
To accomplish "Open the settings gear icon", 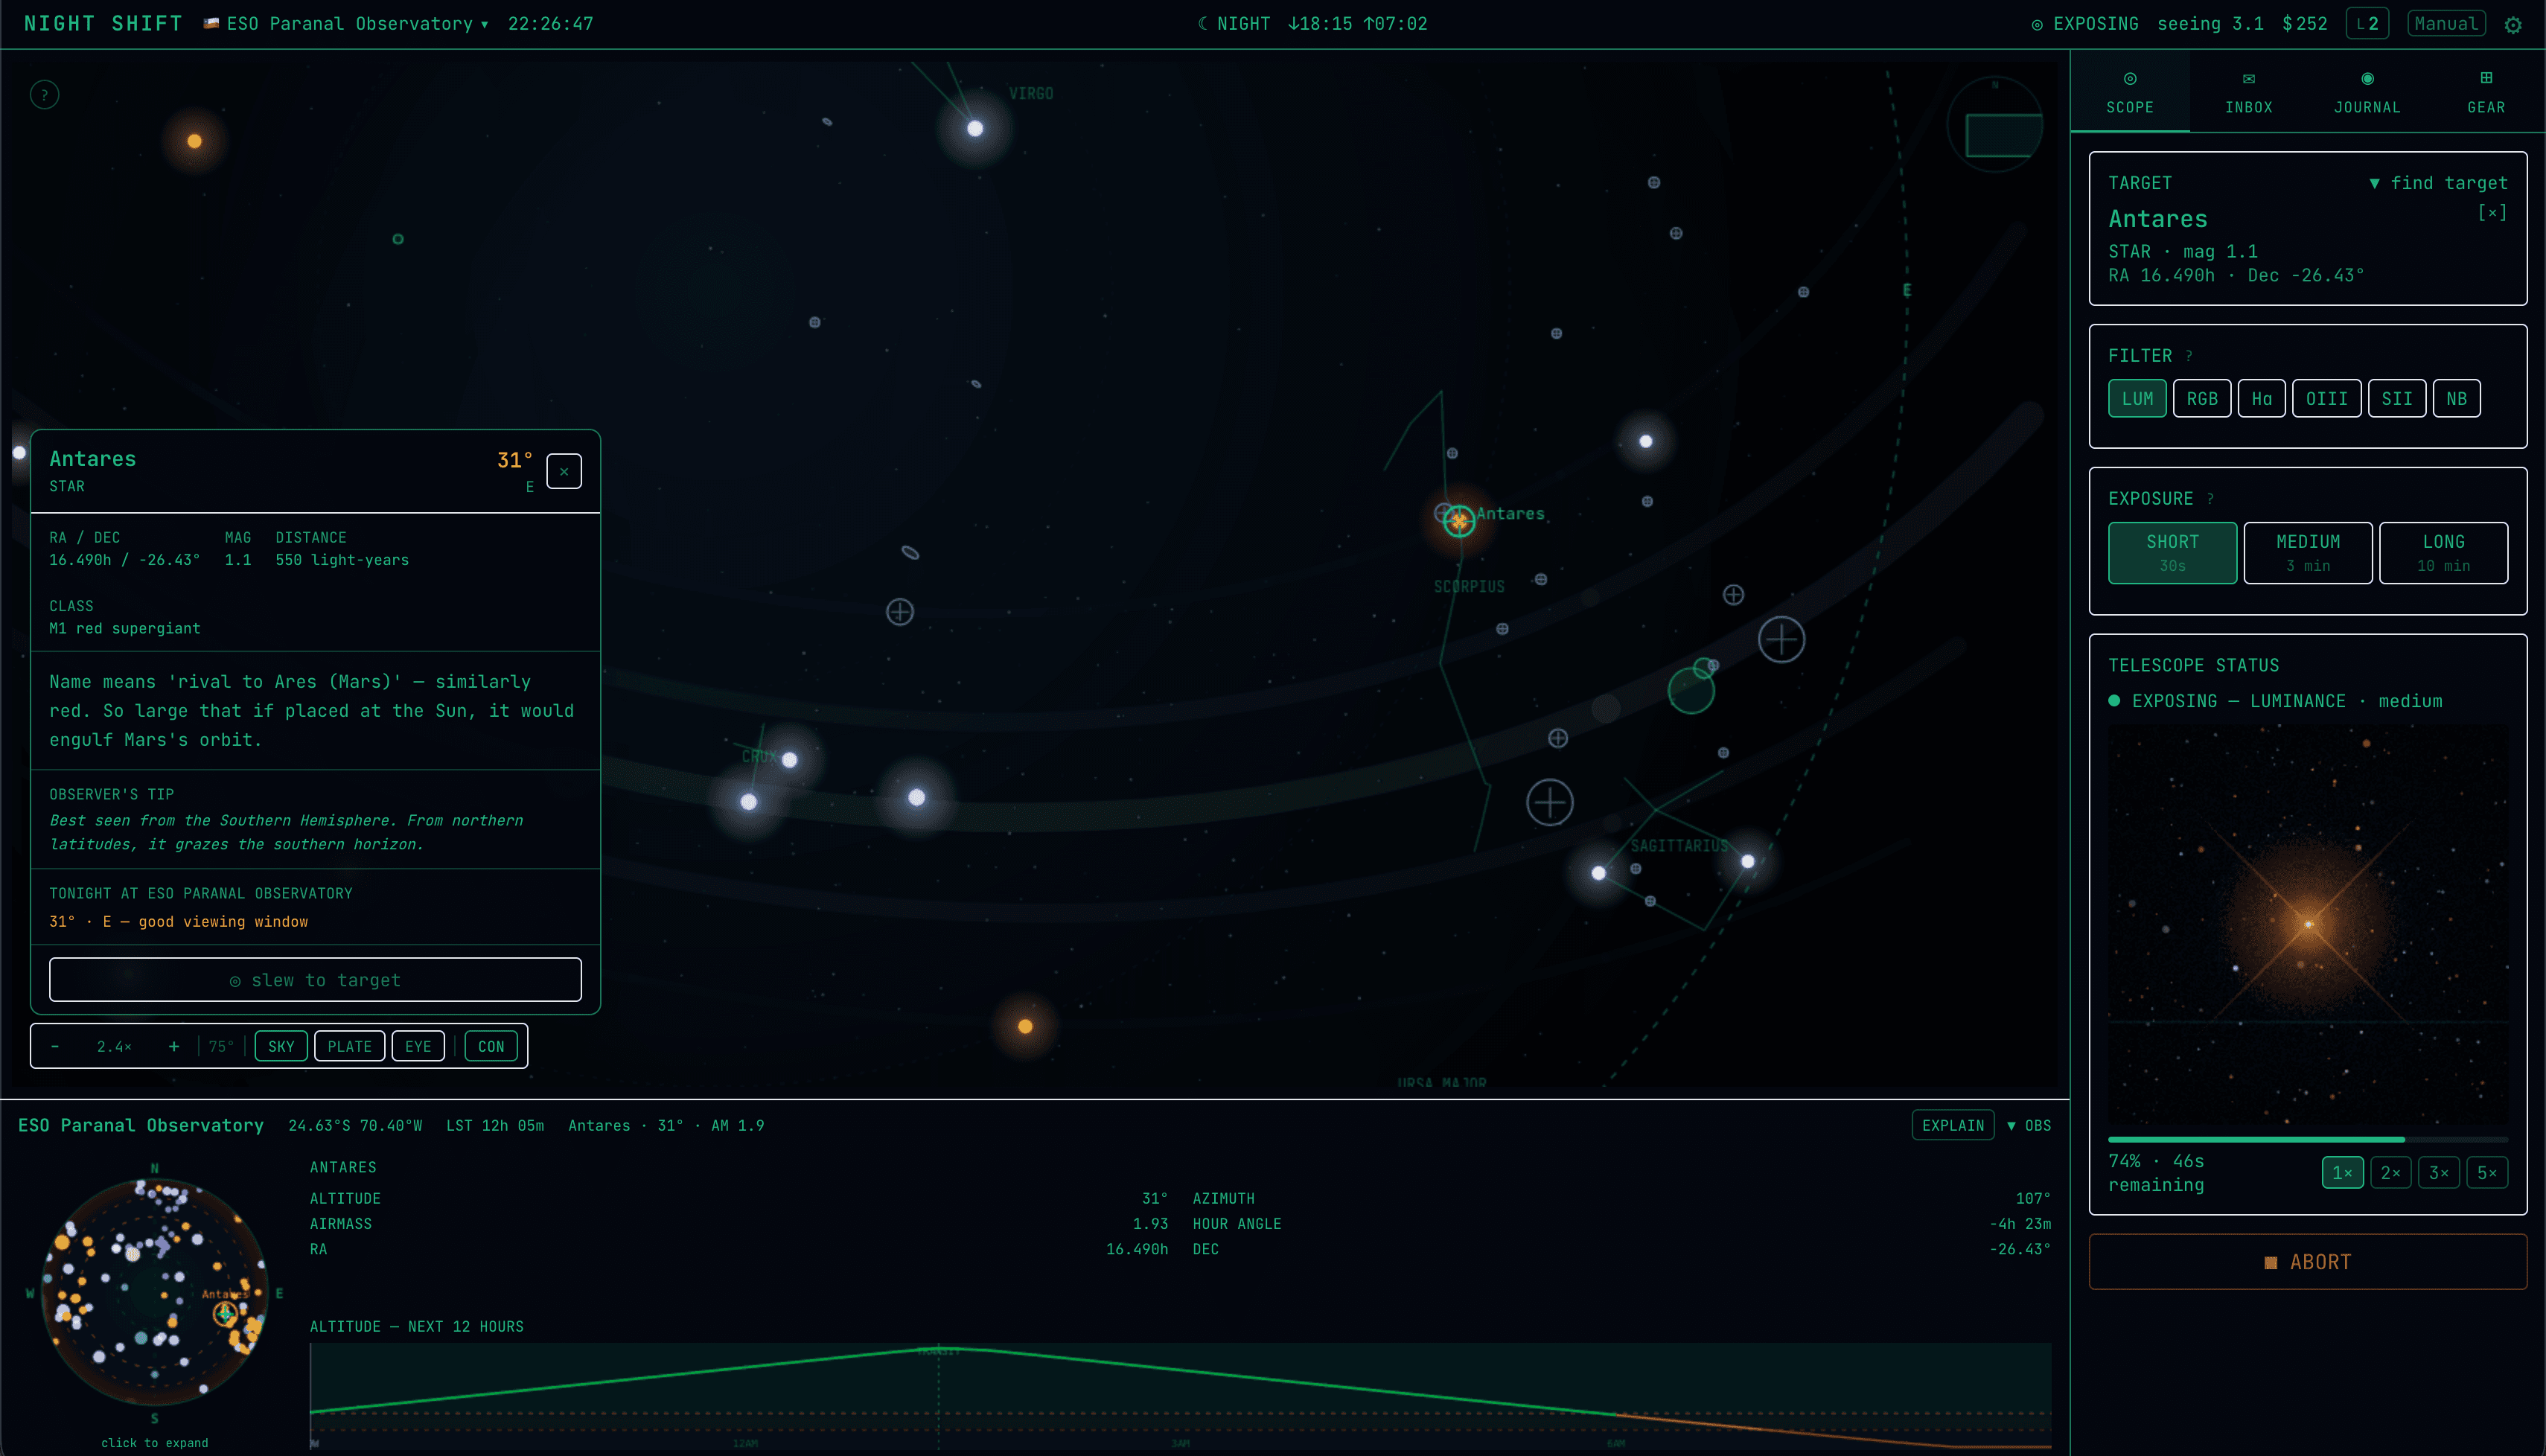I will (2515, 24).
